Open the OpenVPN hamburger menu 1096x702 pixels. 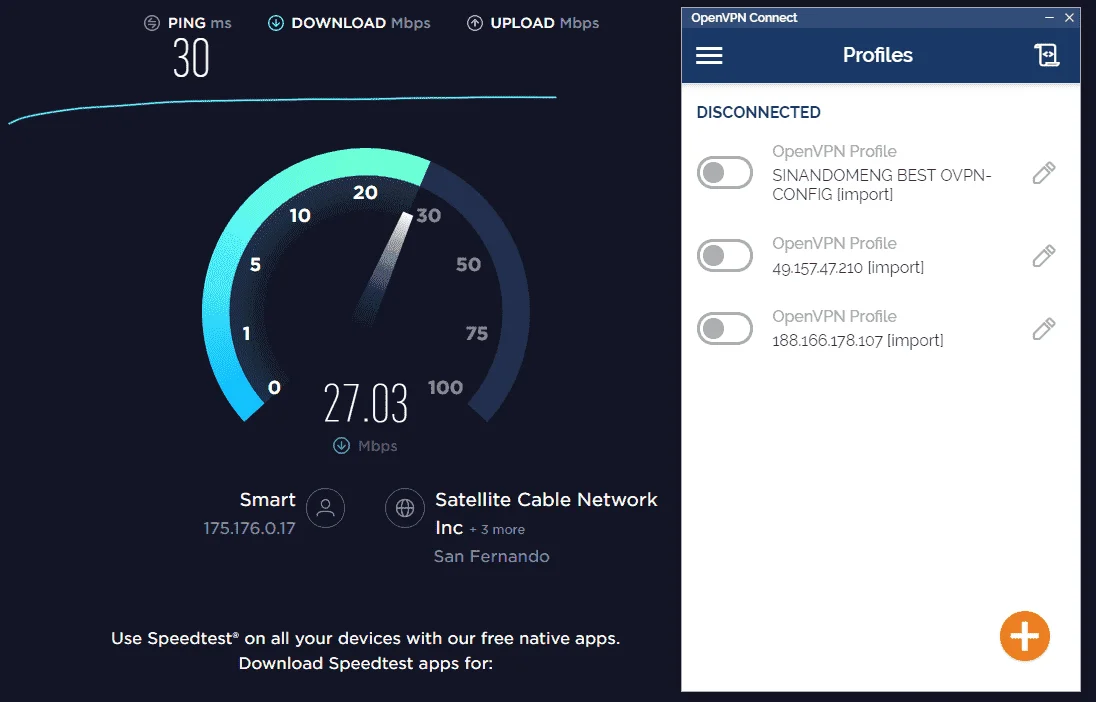[x=709, y=55]
